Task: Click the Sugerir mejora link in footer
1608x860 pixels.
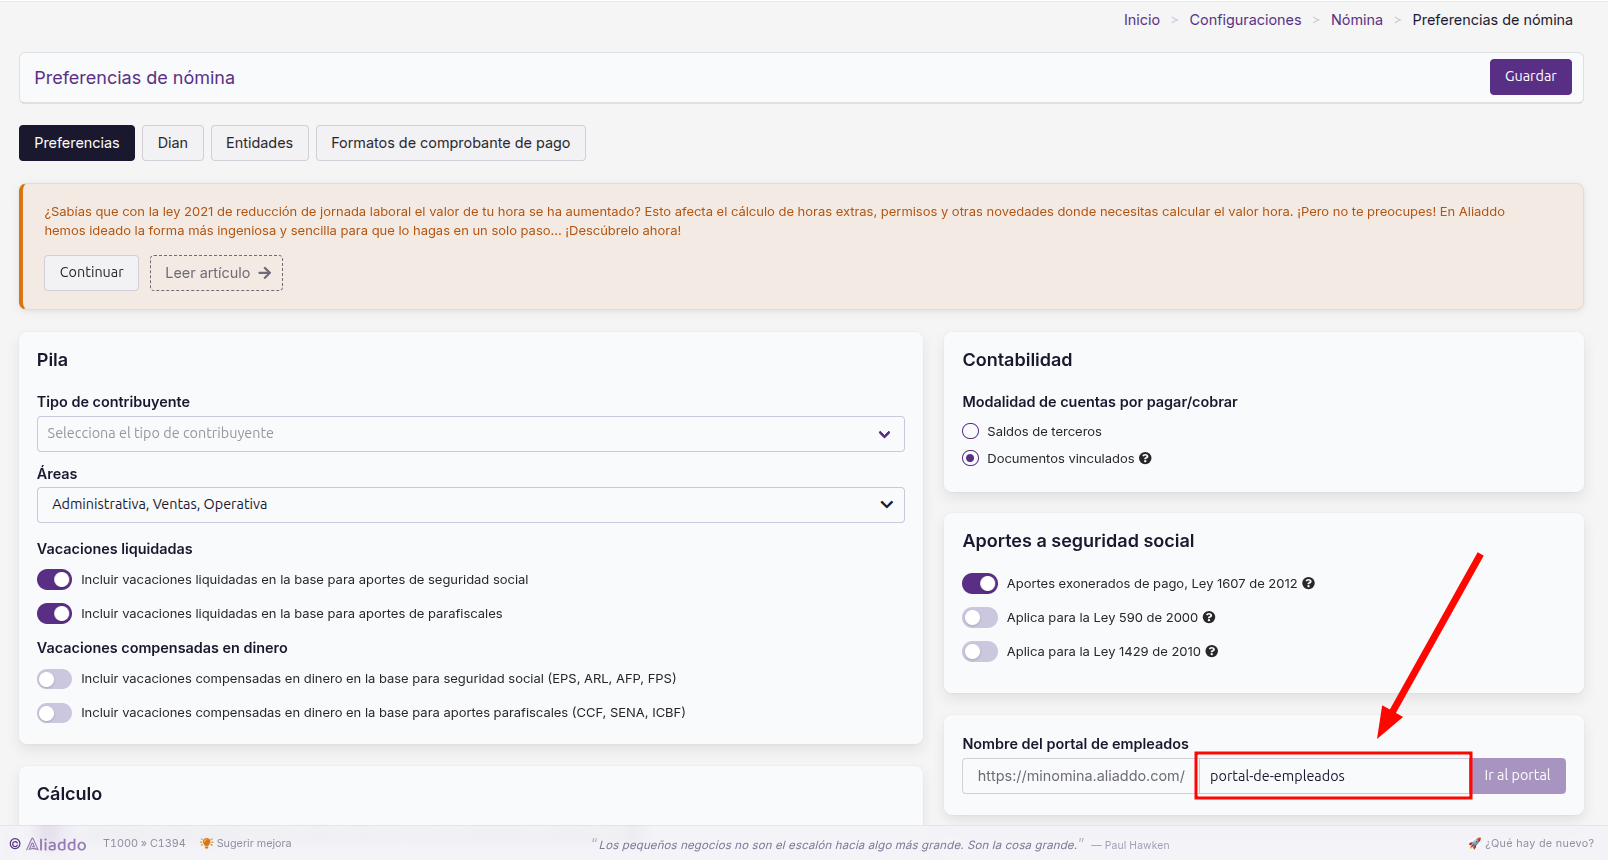Action: pos(254,843)
